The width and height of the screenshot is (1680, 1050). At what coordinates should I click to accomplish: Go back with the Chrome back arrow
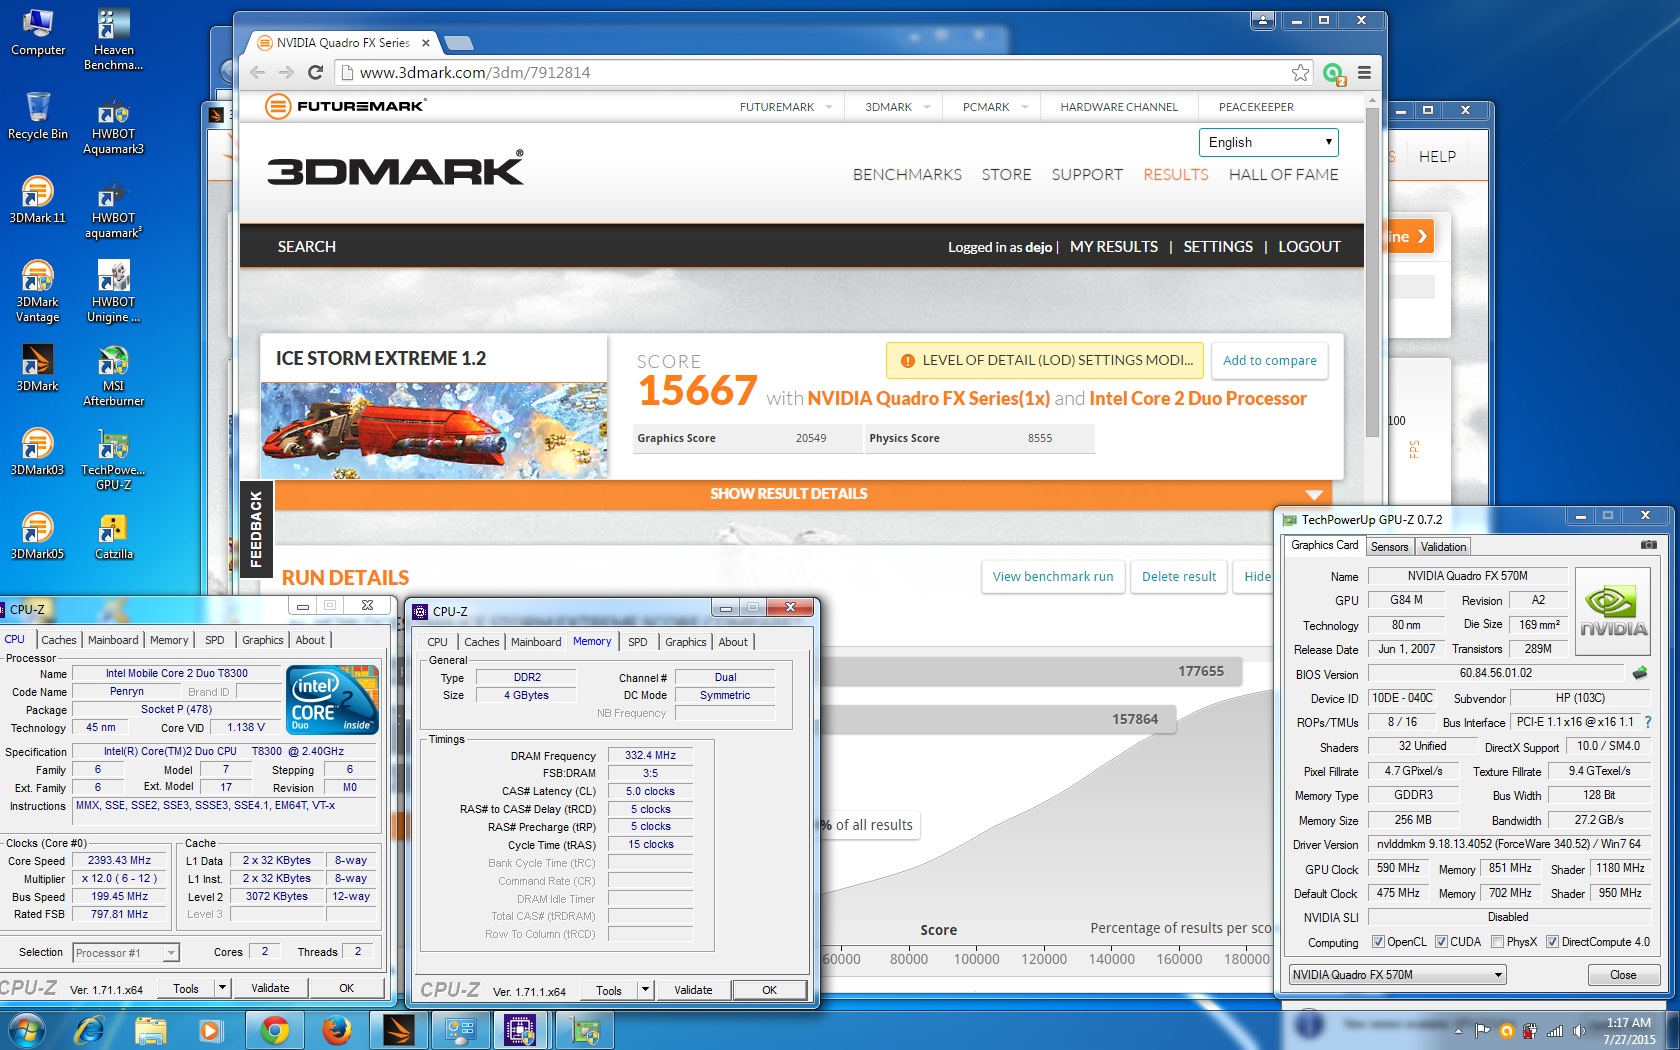(258, 72)
